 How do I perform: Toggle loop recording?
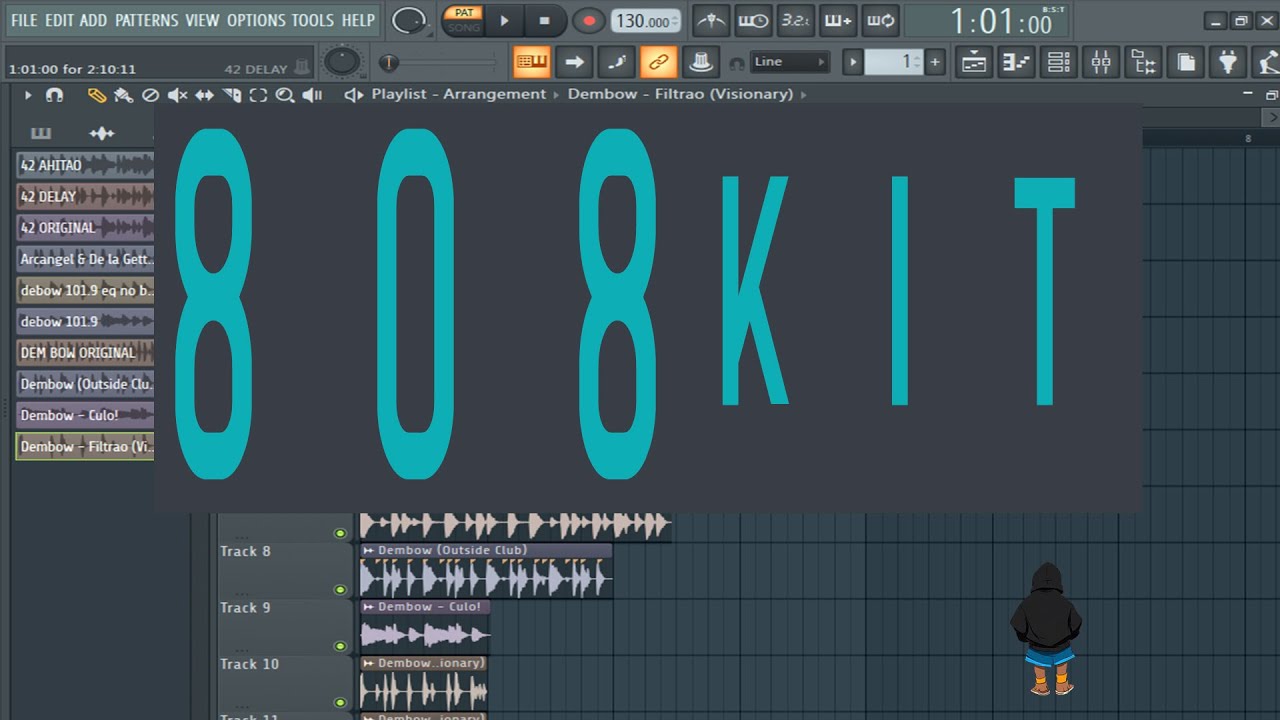(880, 20)
